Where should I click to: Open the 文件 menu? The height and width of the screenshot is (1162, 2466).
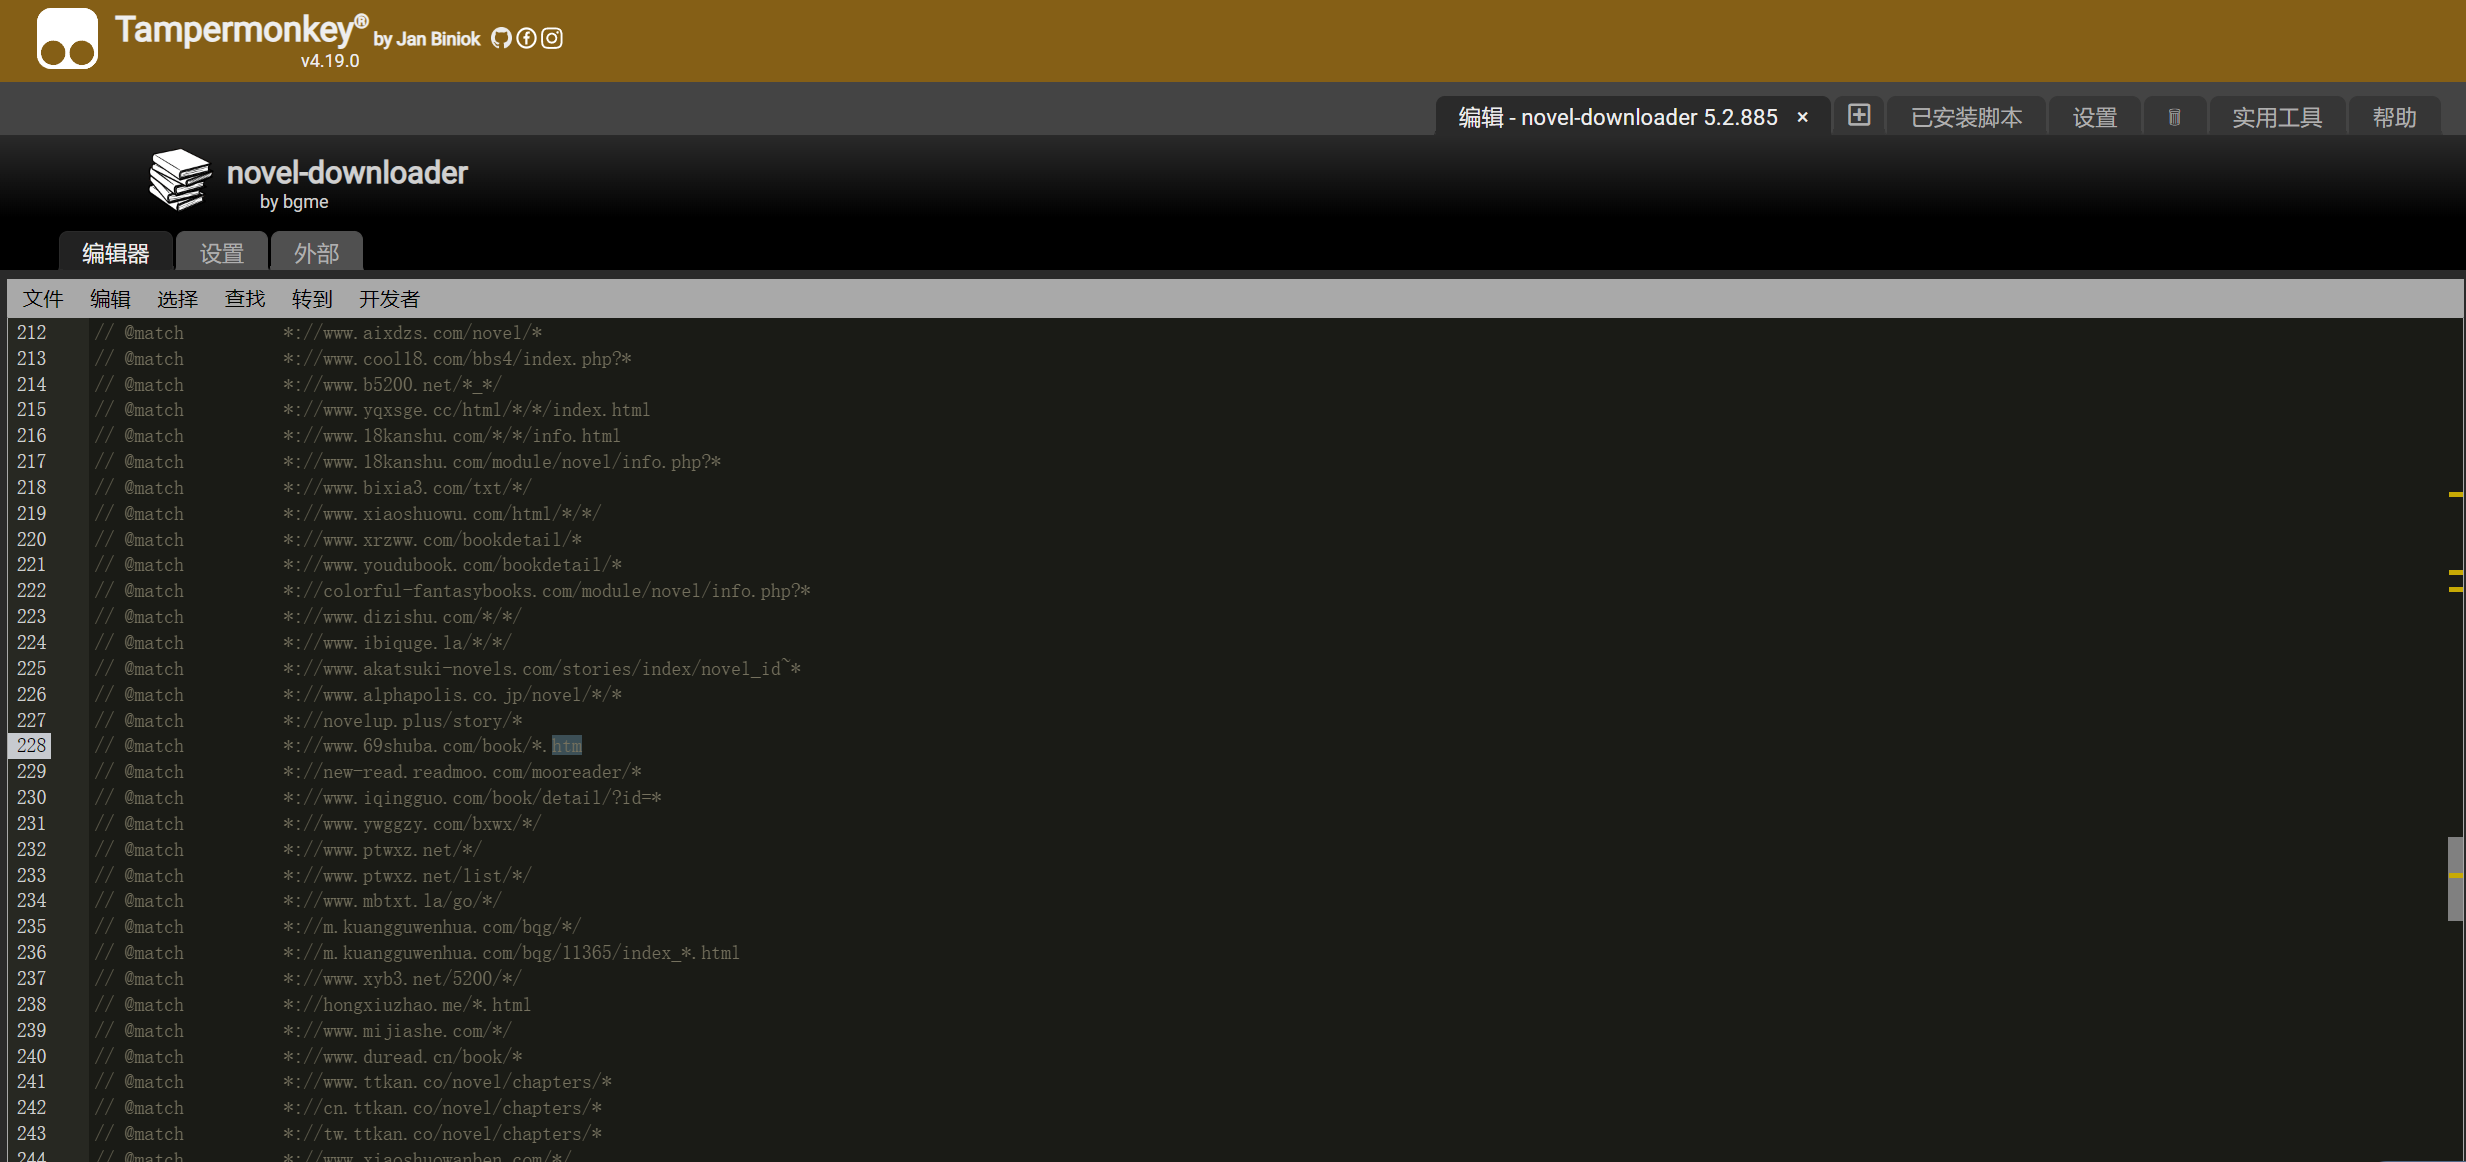click(x=42, y=298)
